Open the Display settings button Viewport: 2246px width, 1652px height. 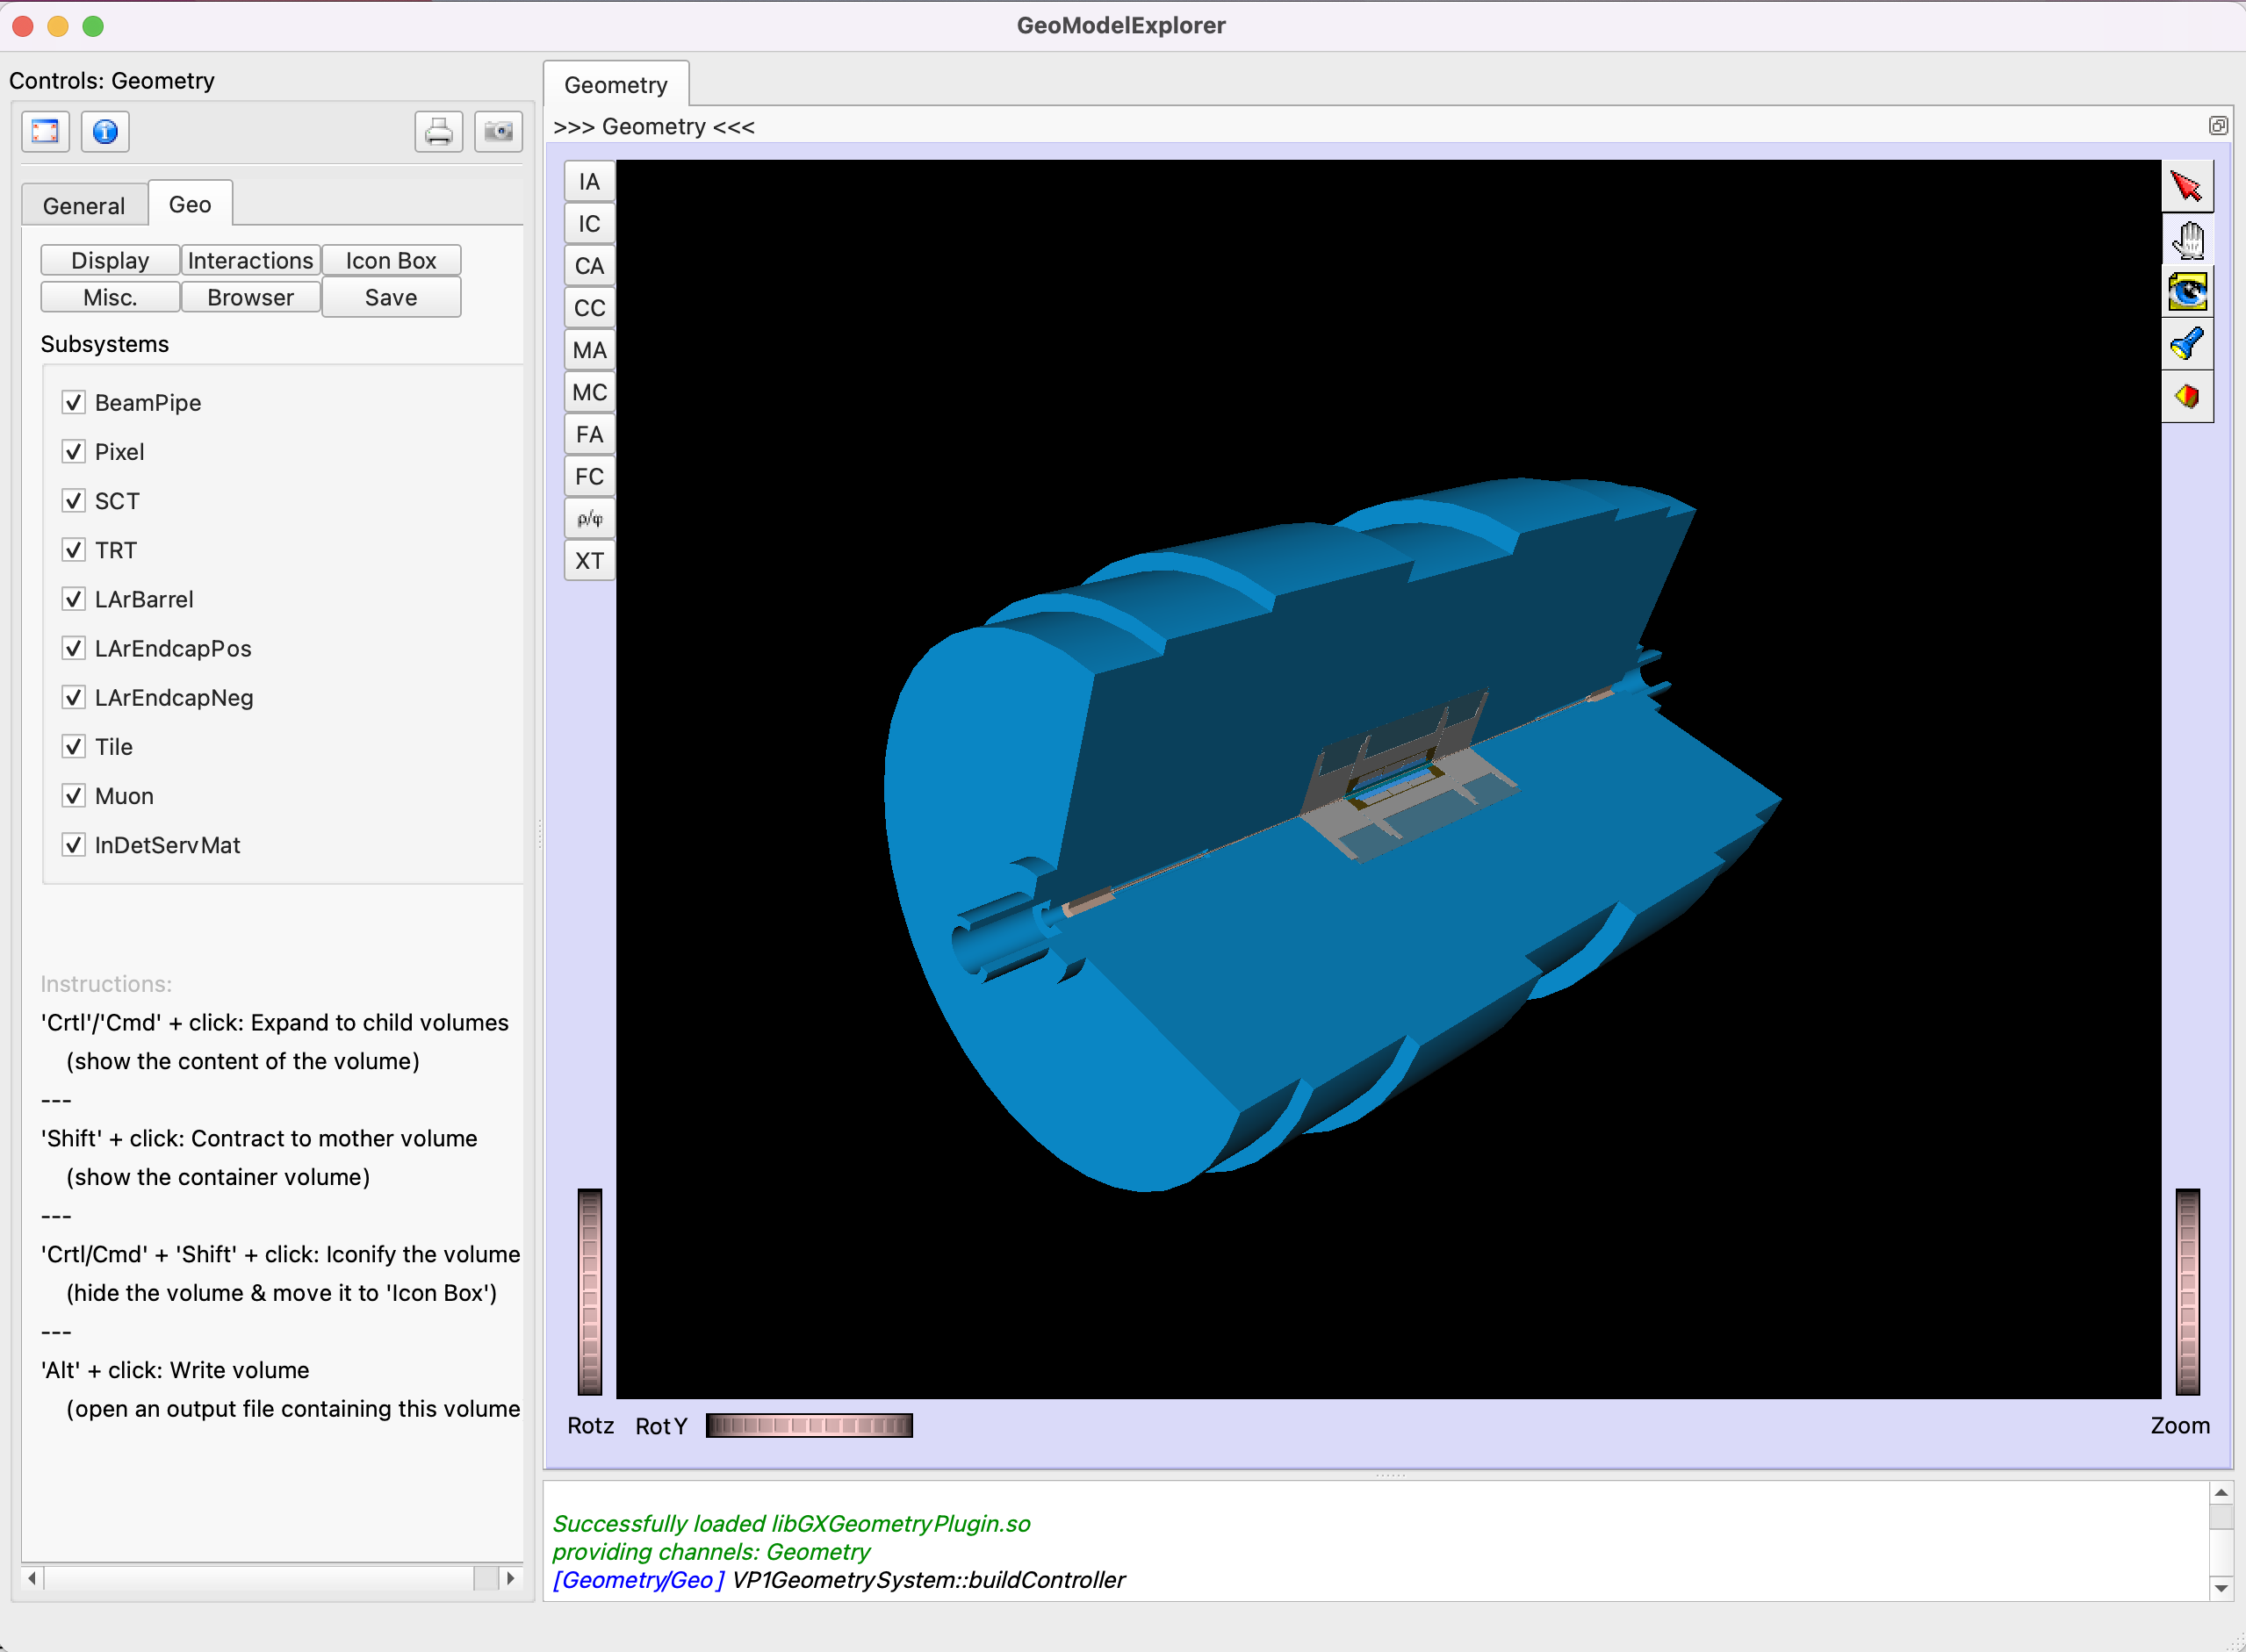click(x=110, y=260)
